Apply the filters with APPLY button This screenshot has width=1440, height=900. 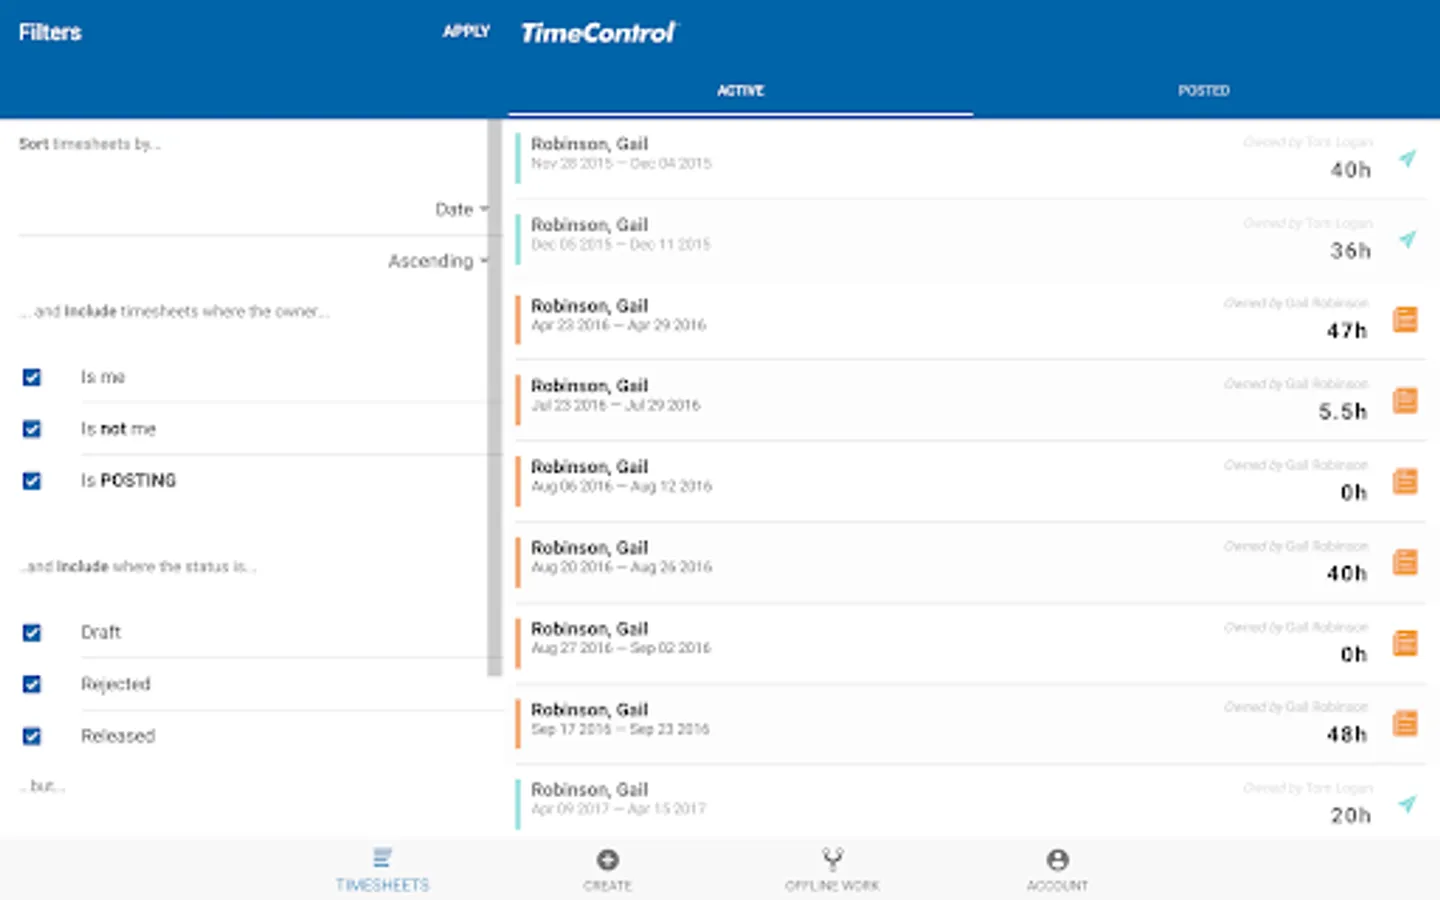point(466,32)
